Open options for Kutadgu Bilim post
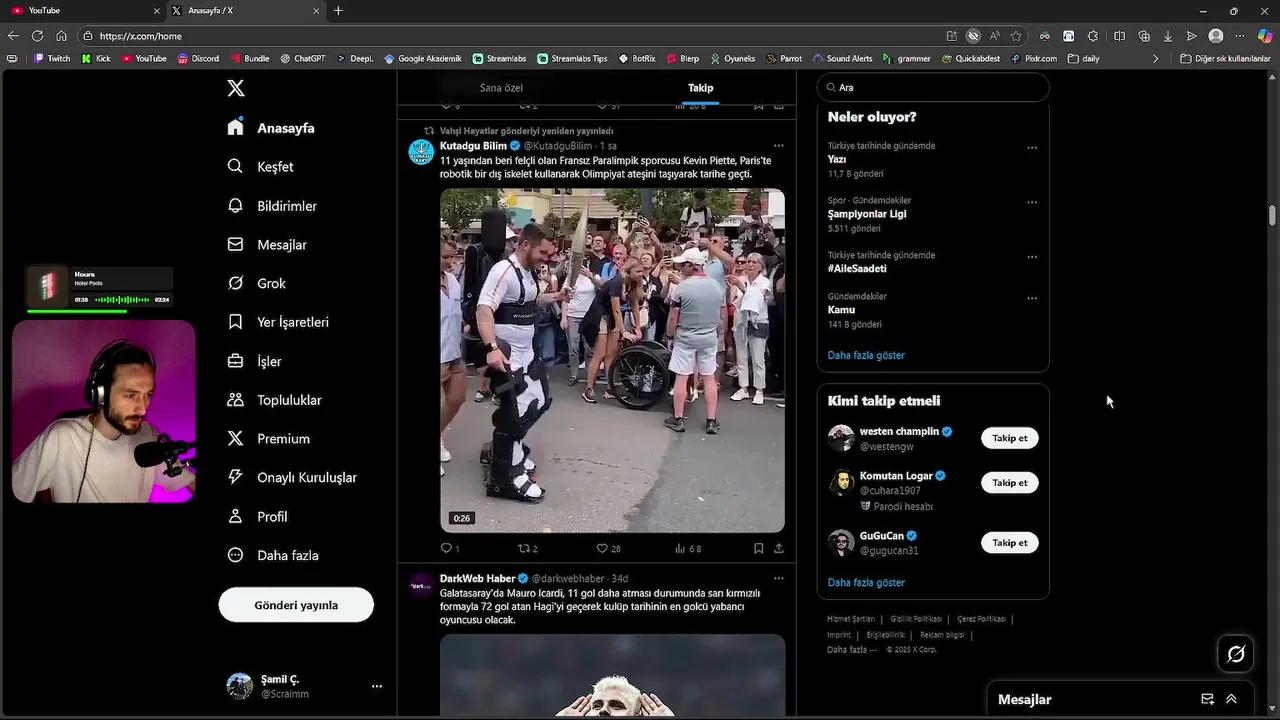Viewport: 1280px width, 720px height. coord(778,146)
